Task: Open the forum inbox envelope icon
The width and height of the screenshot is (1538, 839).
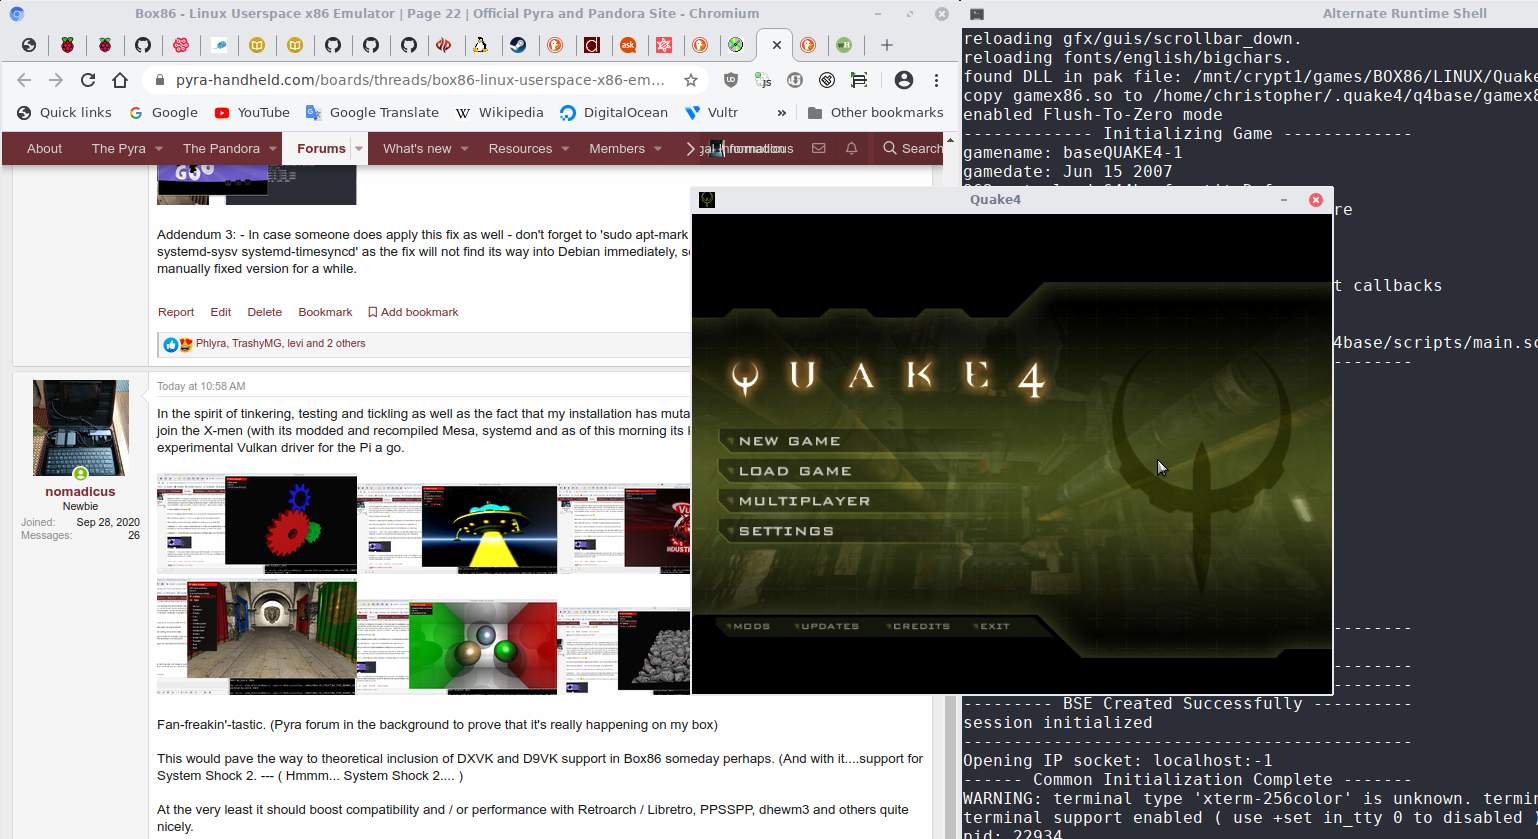Action: (818, 148)
